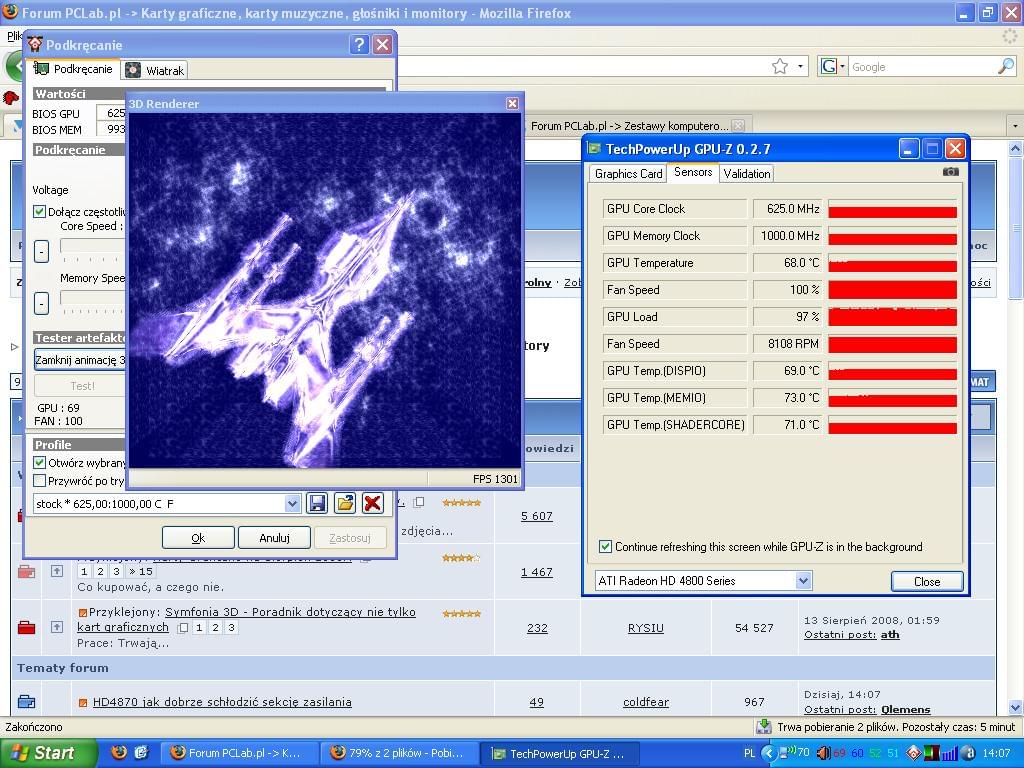Save the overclocking profile with the floppy icon
Viewport: 1024px width, 768px height.
coord(317,503)
